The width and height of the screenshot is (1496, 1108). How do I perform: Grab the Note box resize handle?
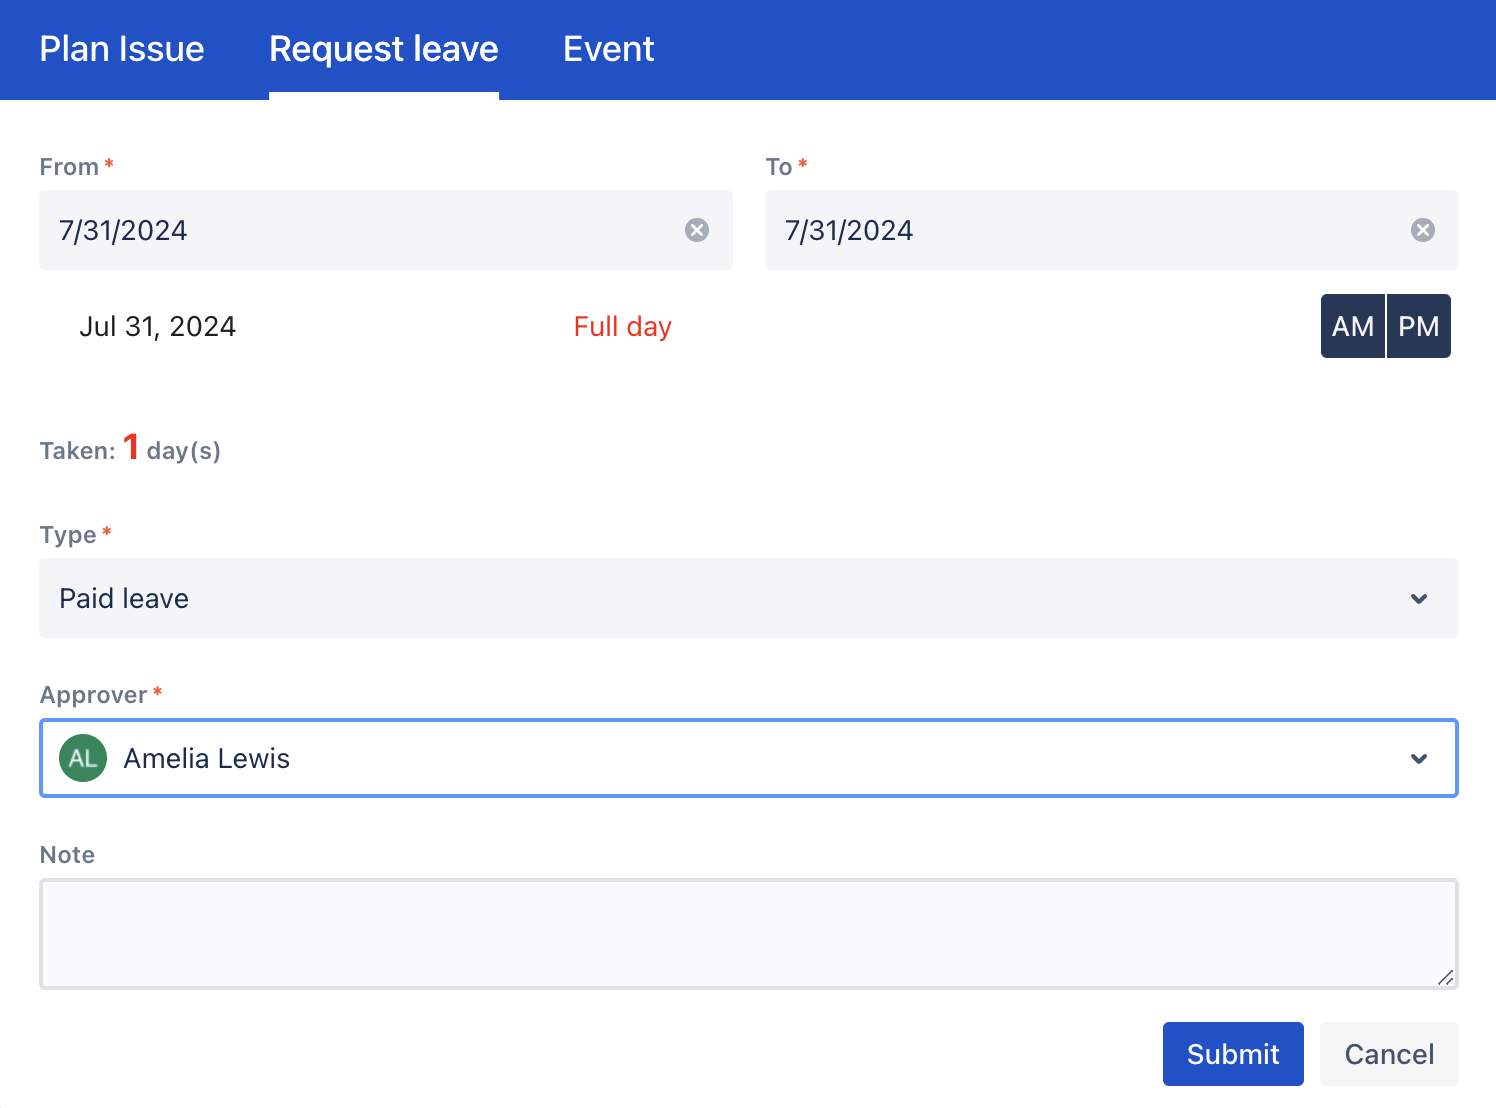1445,977
